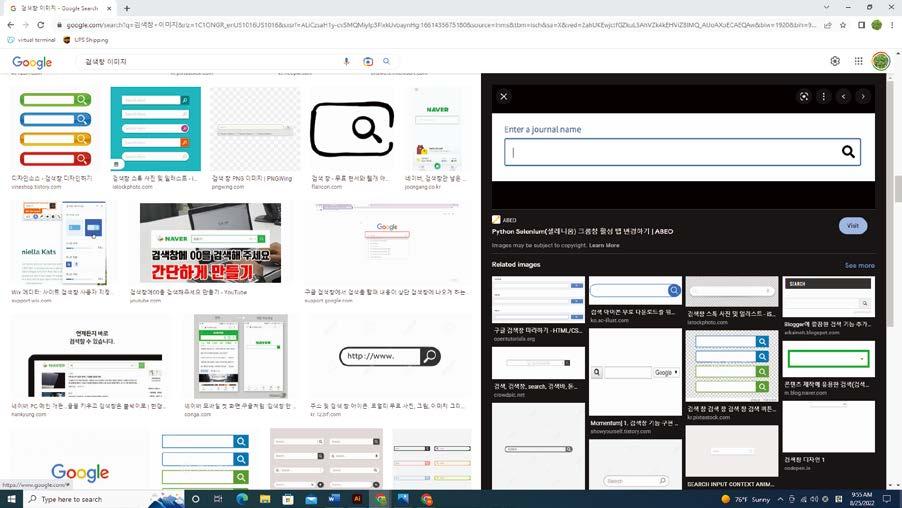Close the Google Search tab
Screen dimensions: 902x508
point(108,8)
